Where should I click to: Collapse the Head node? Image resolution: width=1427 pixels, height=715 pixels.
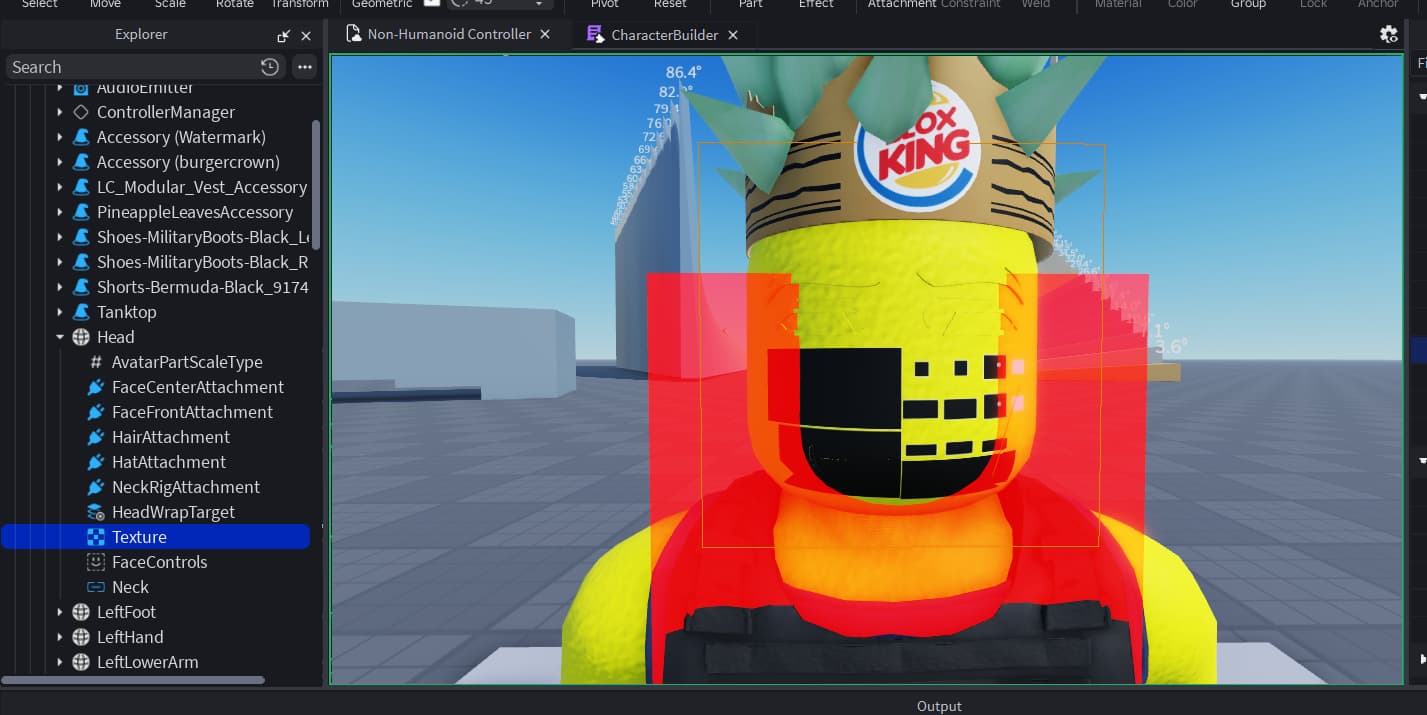click(x=60, y=337)
